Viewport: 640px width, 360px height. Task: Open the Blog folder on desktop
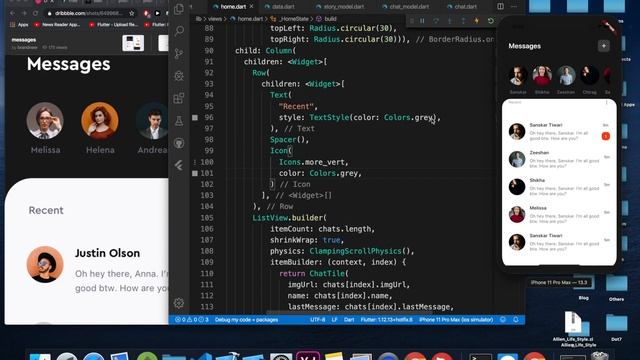tap(584, 287)
